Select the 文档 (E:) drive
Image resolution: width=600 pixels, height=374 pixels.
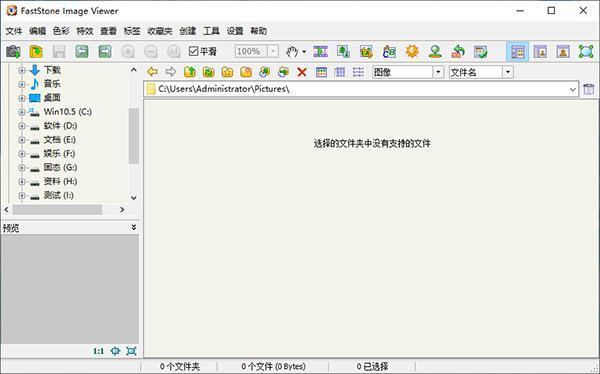point(59,140)
